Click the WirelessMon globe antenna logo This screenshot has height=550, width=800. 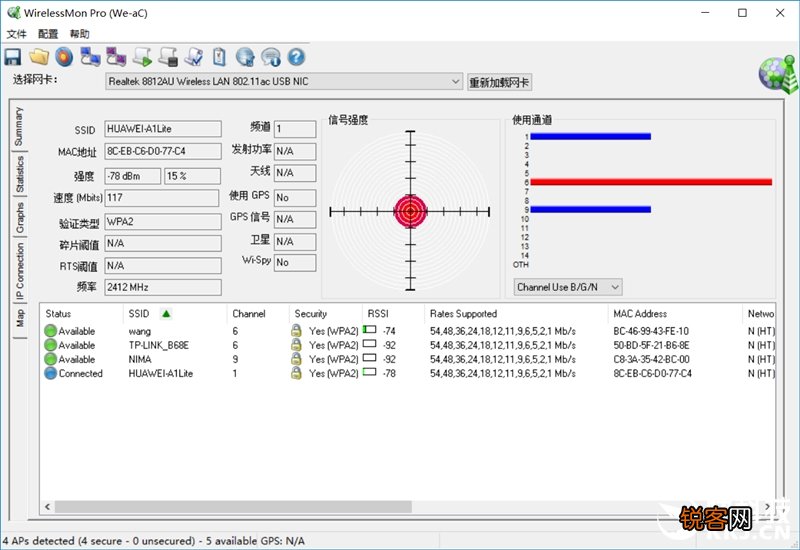[x=778, y=74]
